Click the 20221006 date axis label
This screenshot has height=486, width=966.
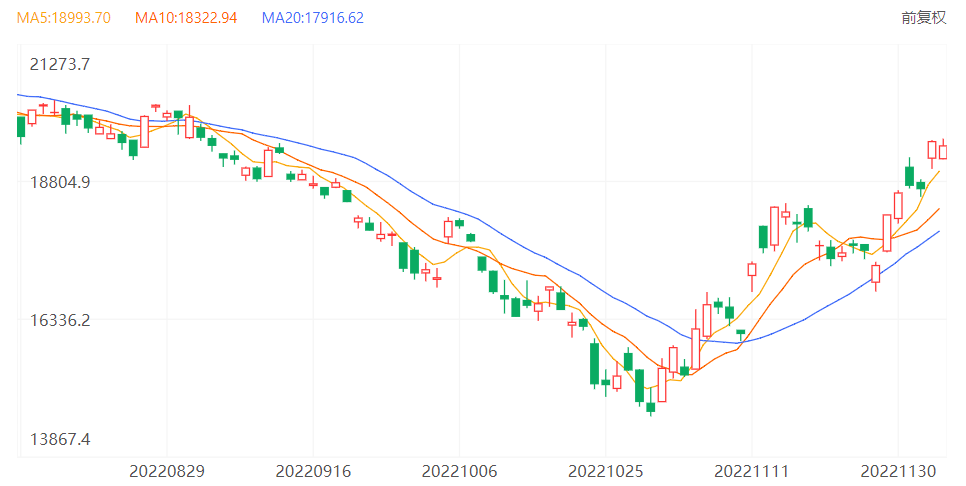459,472
